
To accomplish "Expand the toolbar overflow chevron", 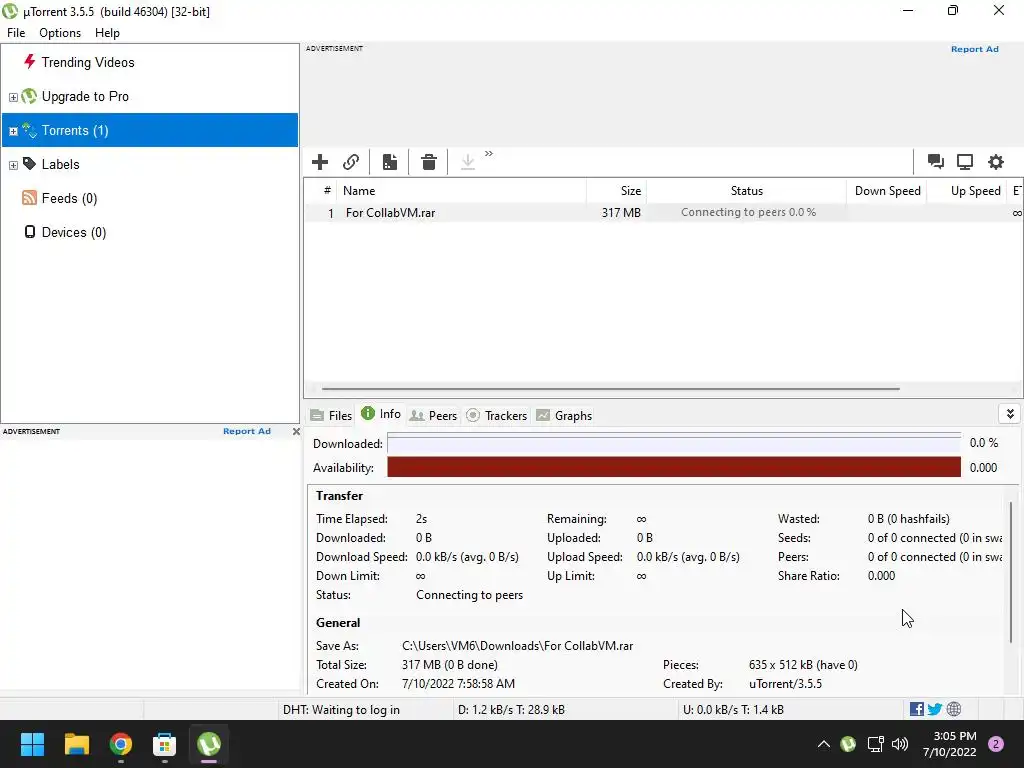I will [x=488, y=153].
